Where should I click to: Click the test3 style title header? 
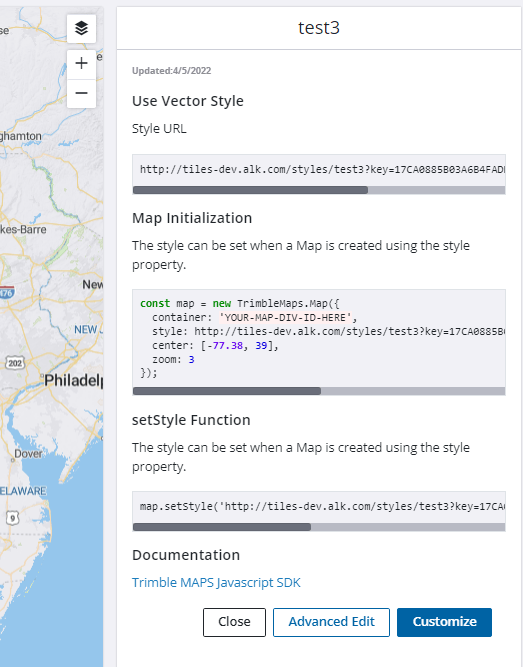tap(319, 28)
